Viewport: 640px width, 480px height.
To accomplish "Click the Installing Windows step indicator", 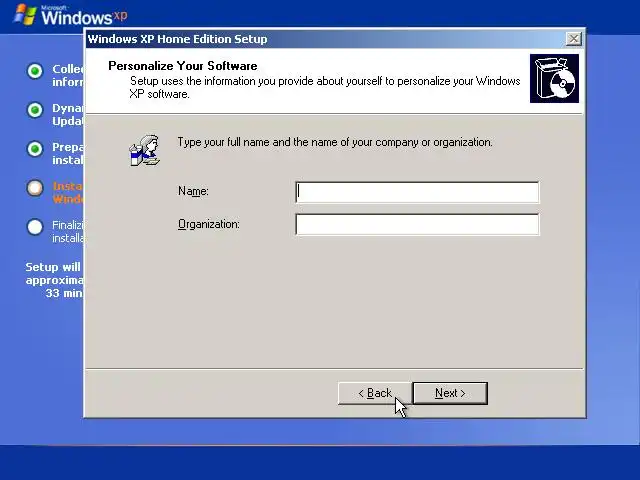I will tap(35, 188).
